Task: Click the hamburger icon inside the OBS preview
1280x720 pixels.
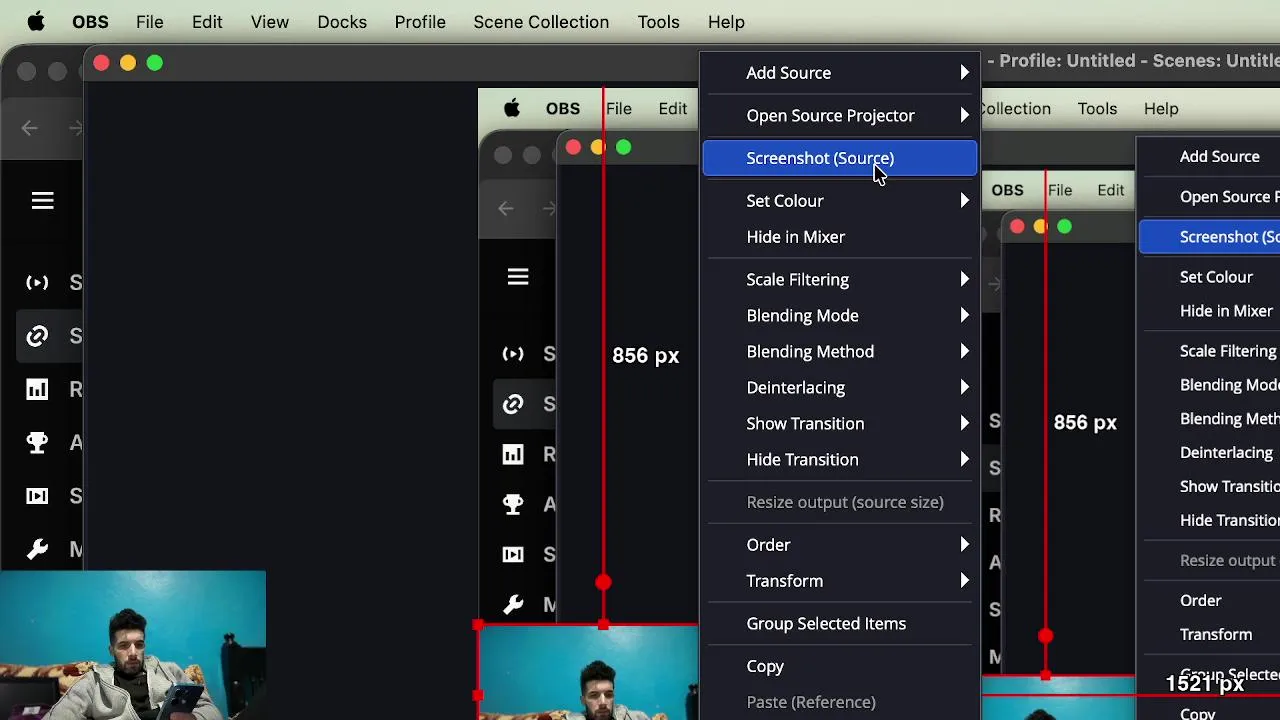Action: 518,277
